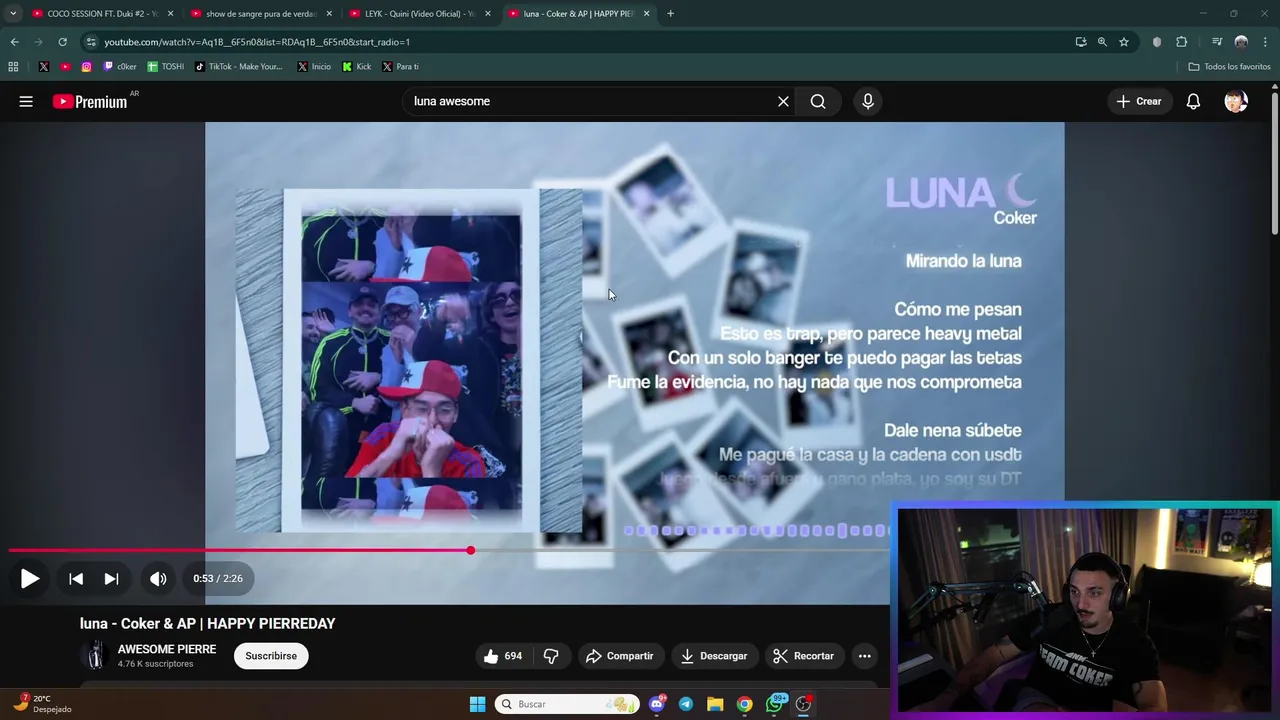Click the red progress bar scrubber handle
This screenshot has height=720, width=1280.
click(470, 550)
